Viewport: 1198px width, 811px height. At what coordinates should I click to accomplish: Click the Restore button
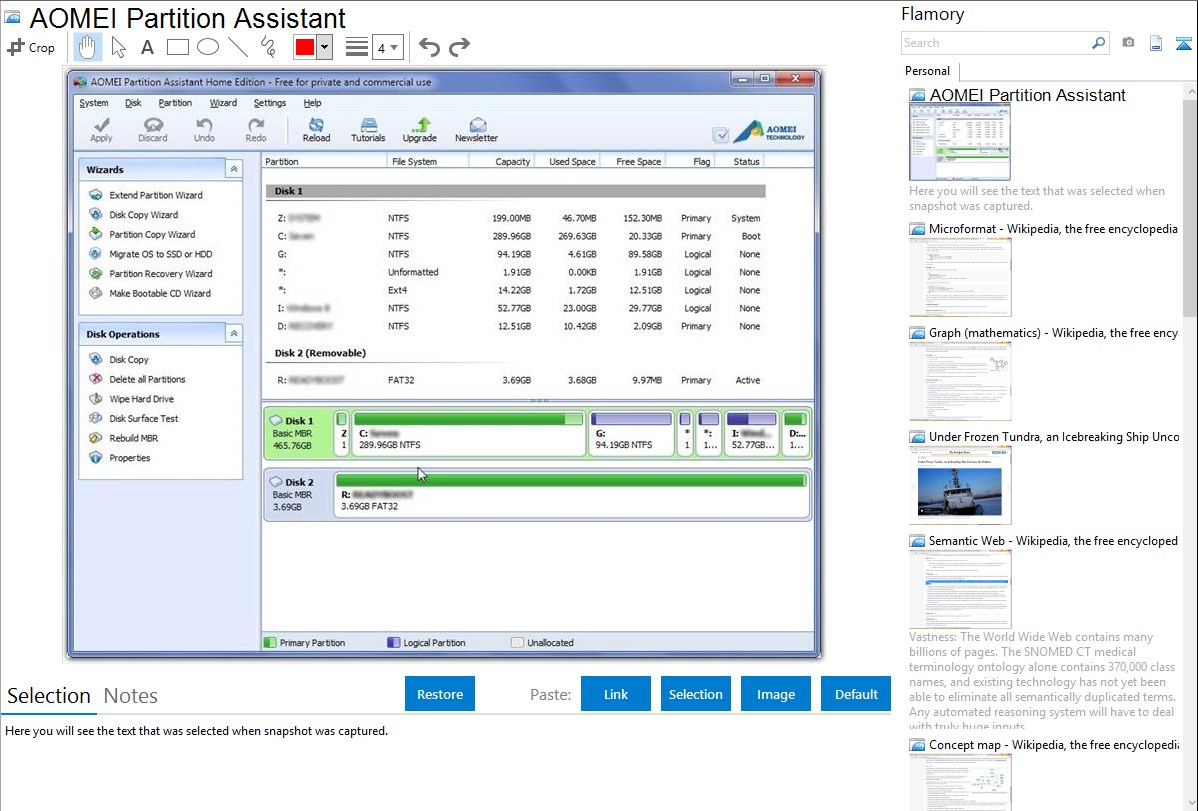tap(440, 694)
